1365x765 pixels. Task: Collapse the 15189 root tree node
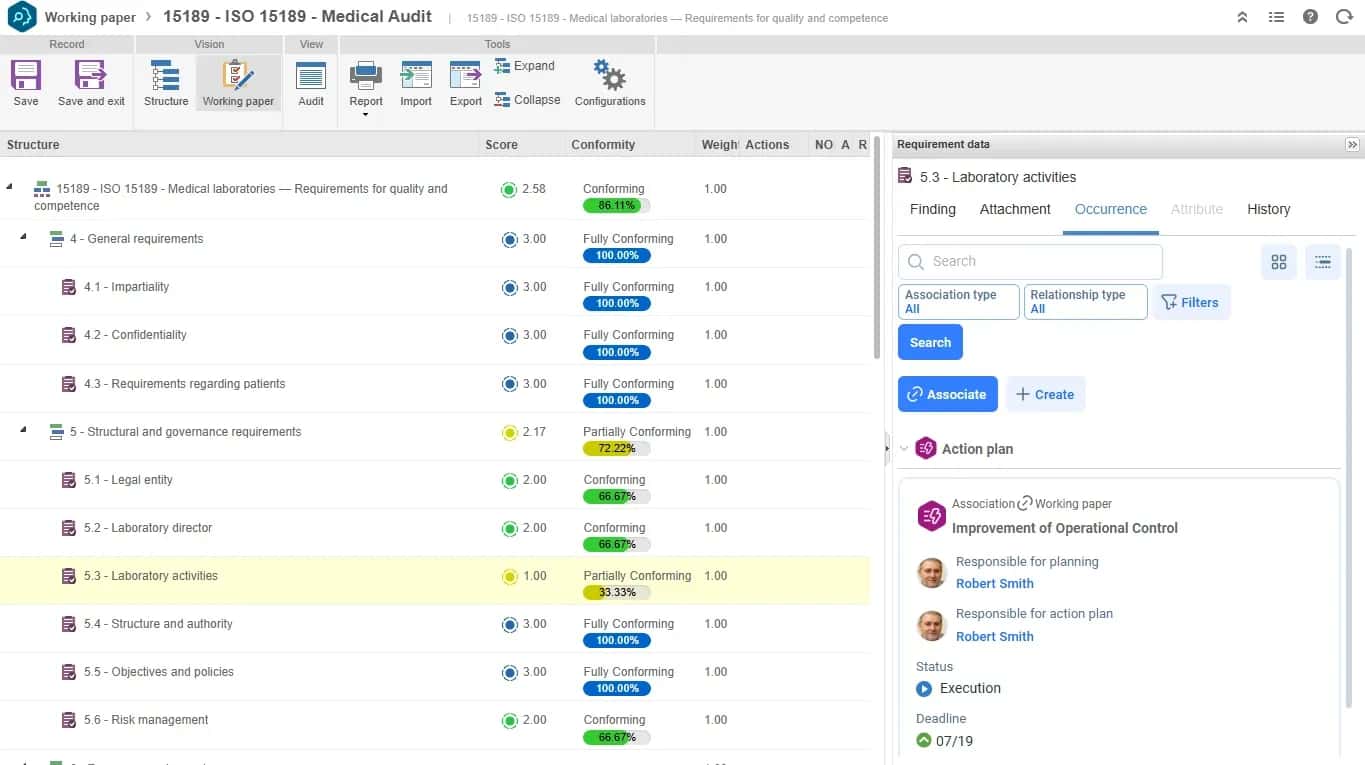pyautogui.click(x=11, y=187)
